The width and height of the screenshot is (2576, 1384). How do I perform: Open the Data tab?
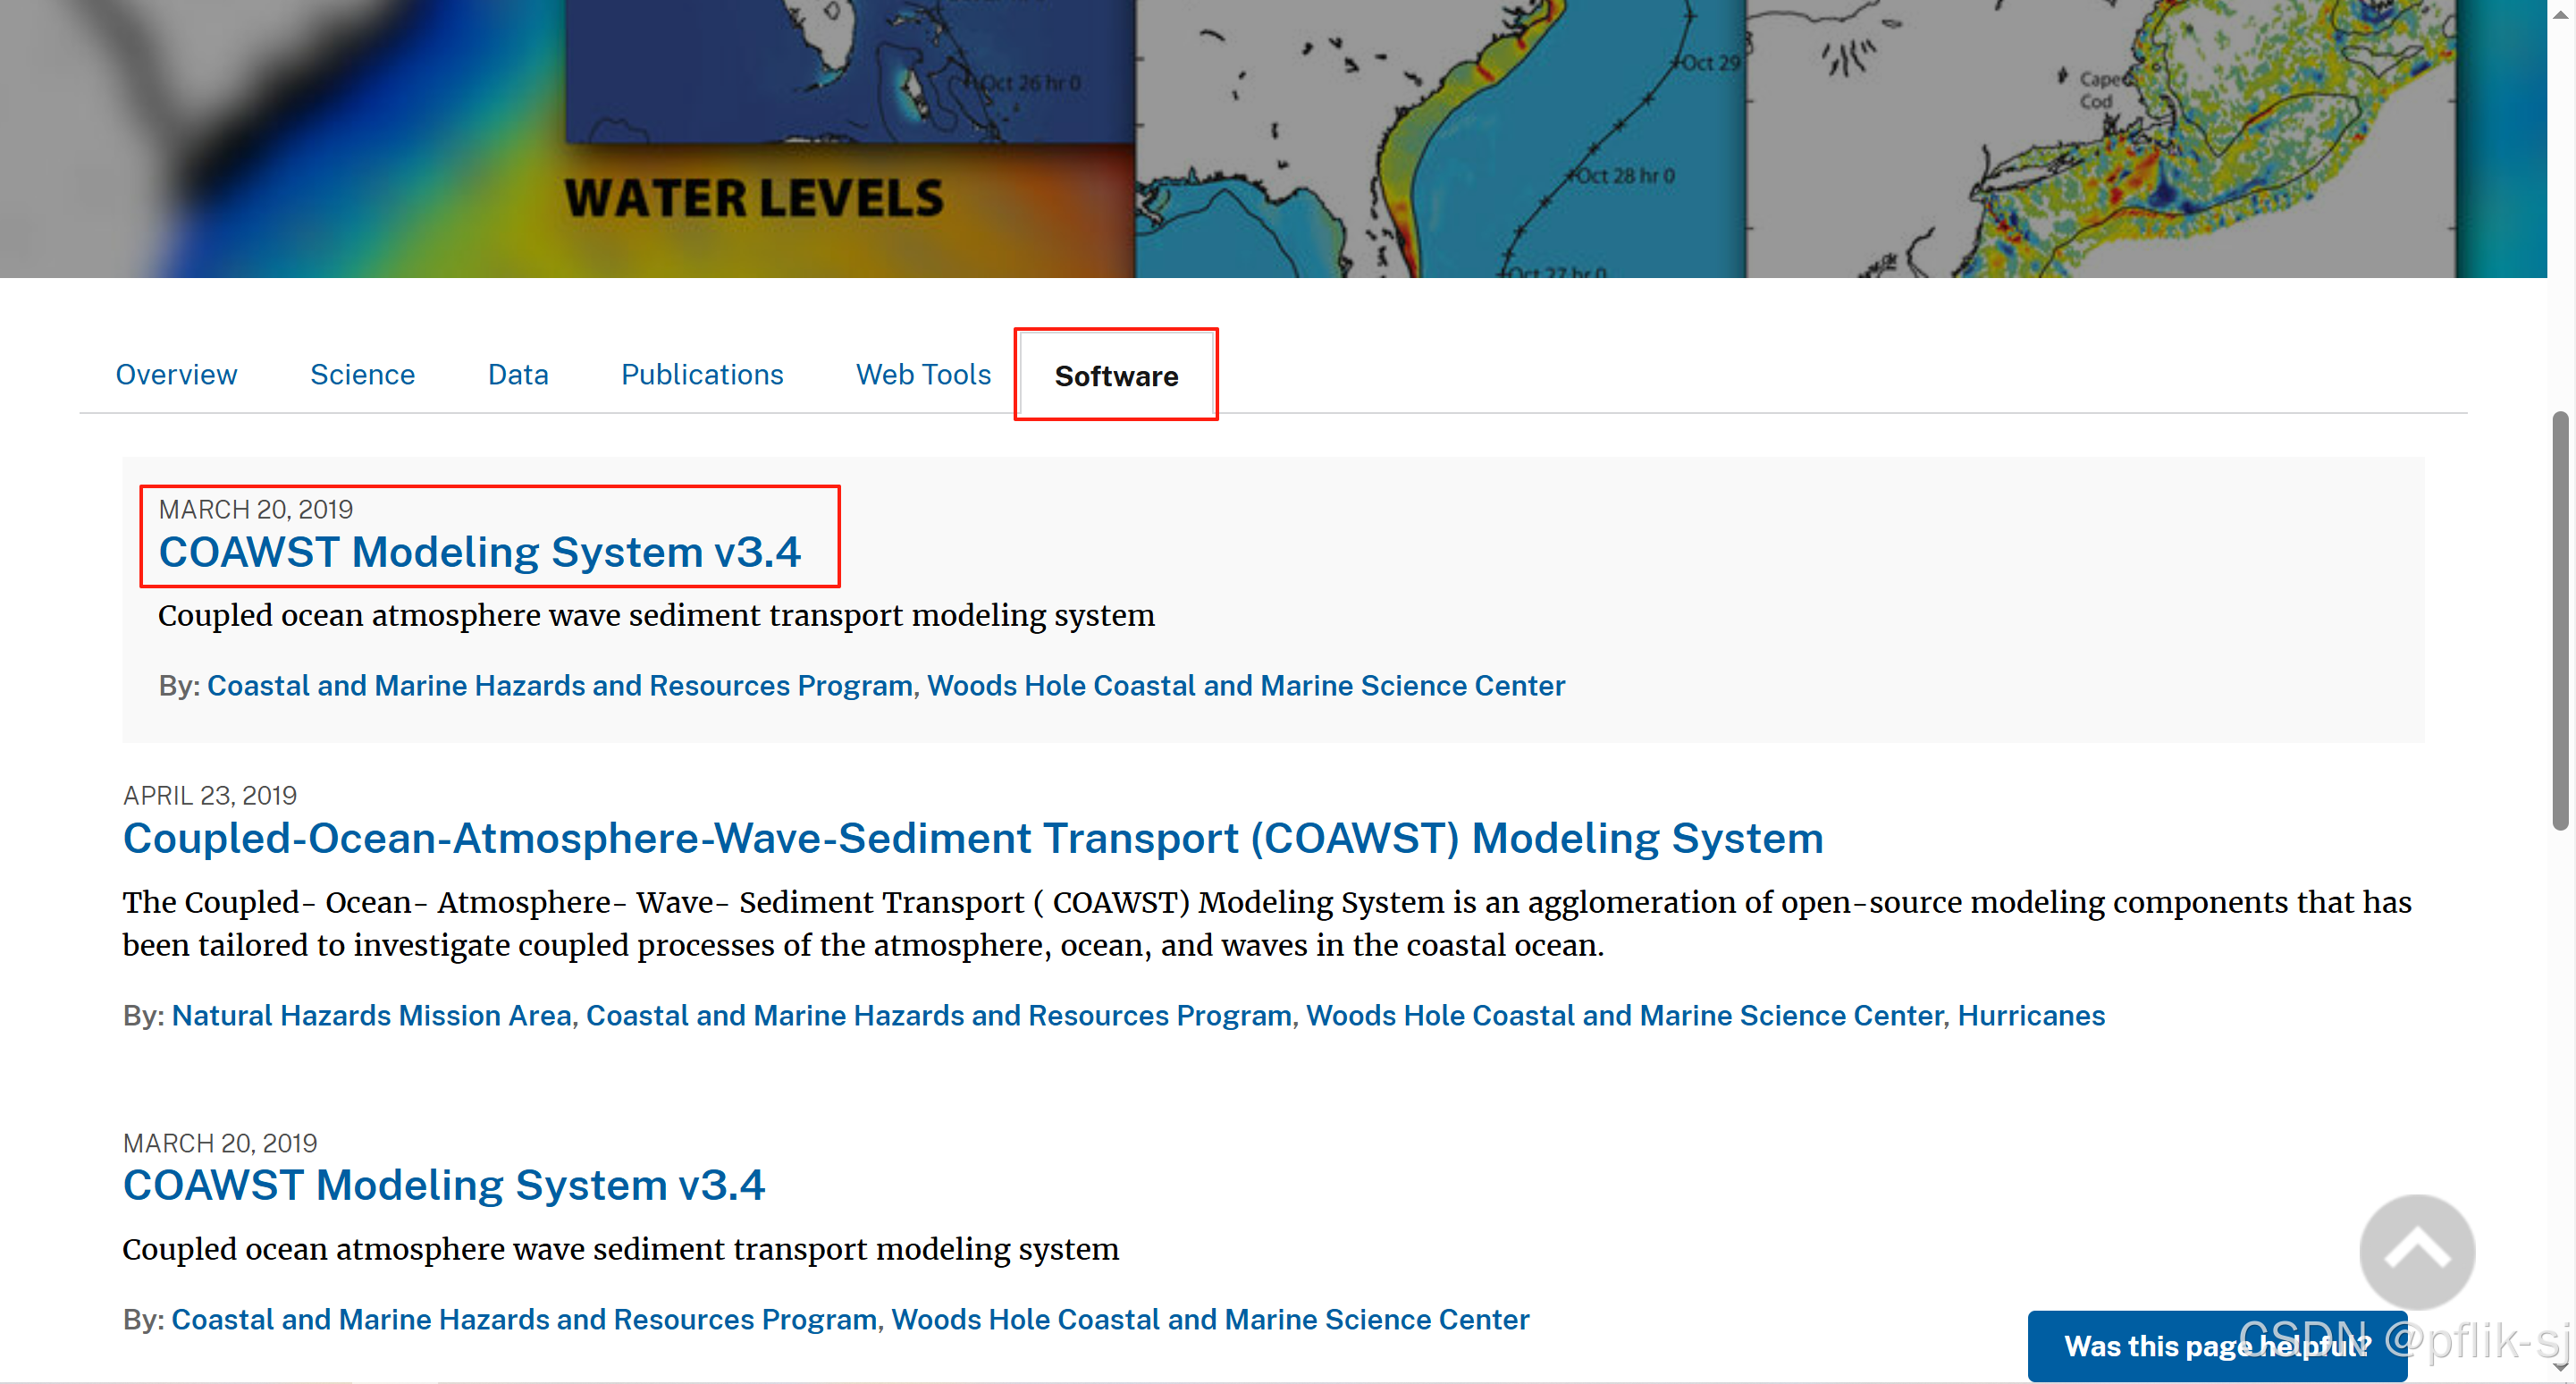coord(518,374)
